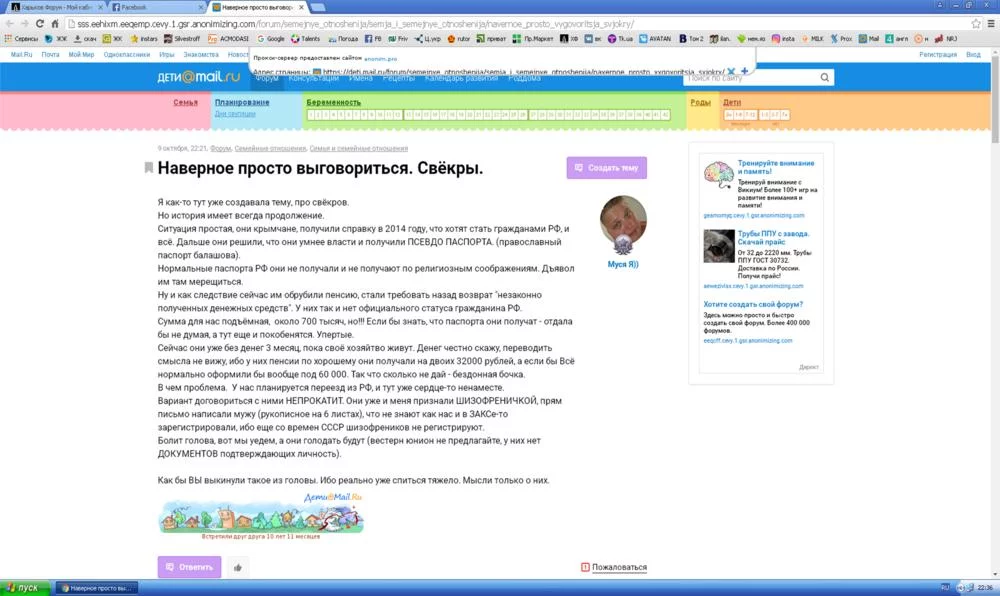Click the Регистрация link
Screen dimensions: 1000x596
point(938,55)
